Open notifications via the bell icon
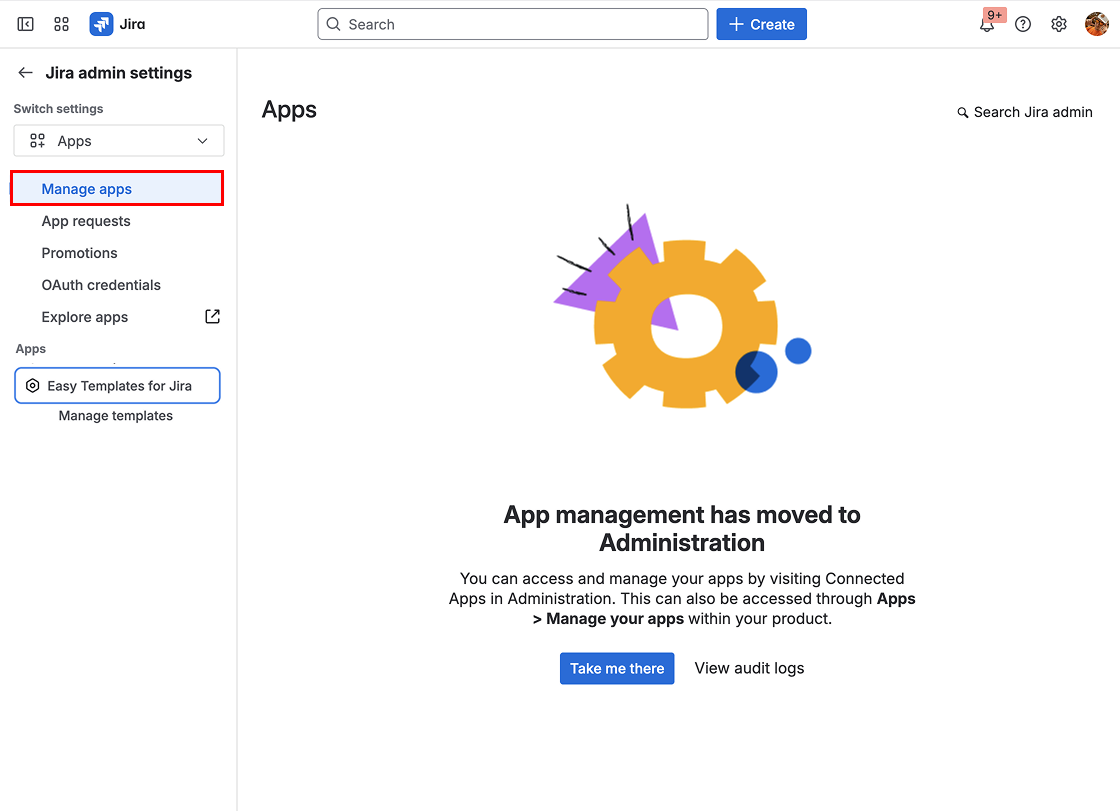Viewport: 1120px width, 811px height. 986,24
